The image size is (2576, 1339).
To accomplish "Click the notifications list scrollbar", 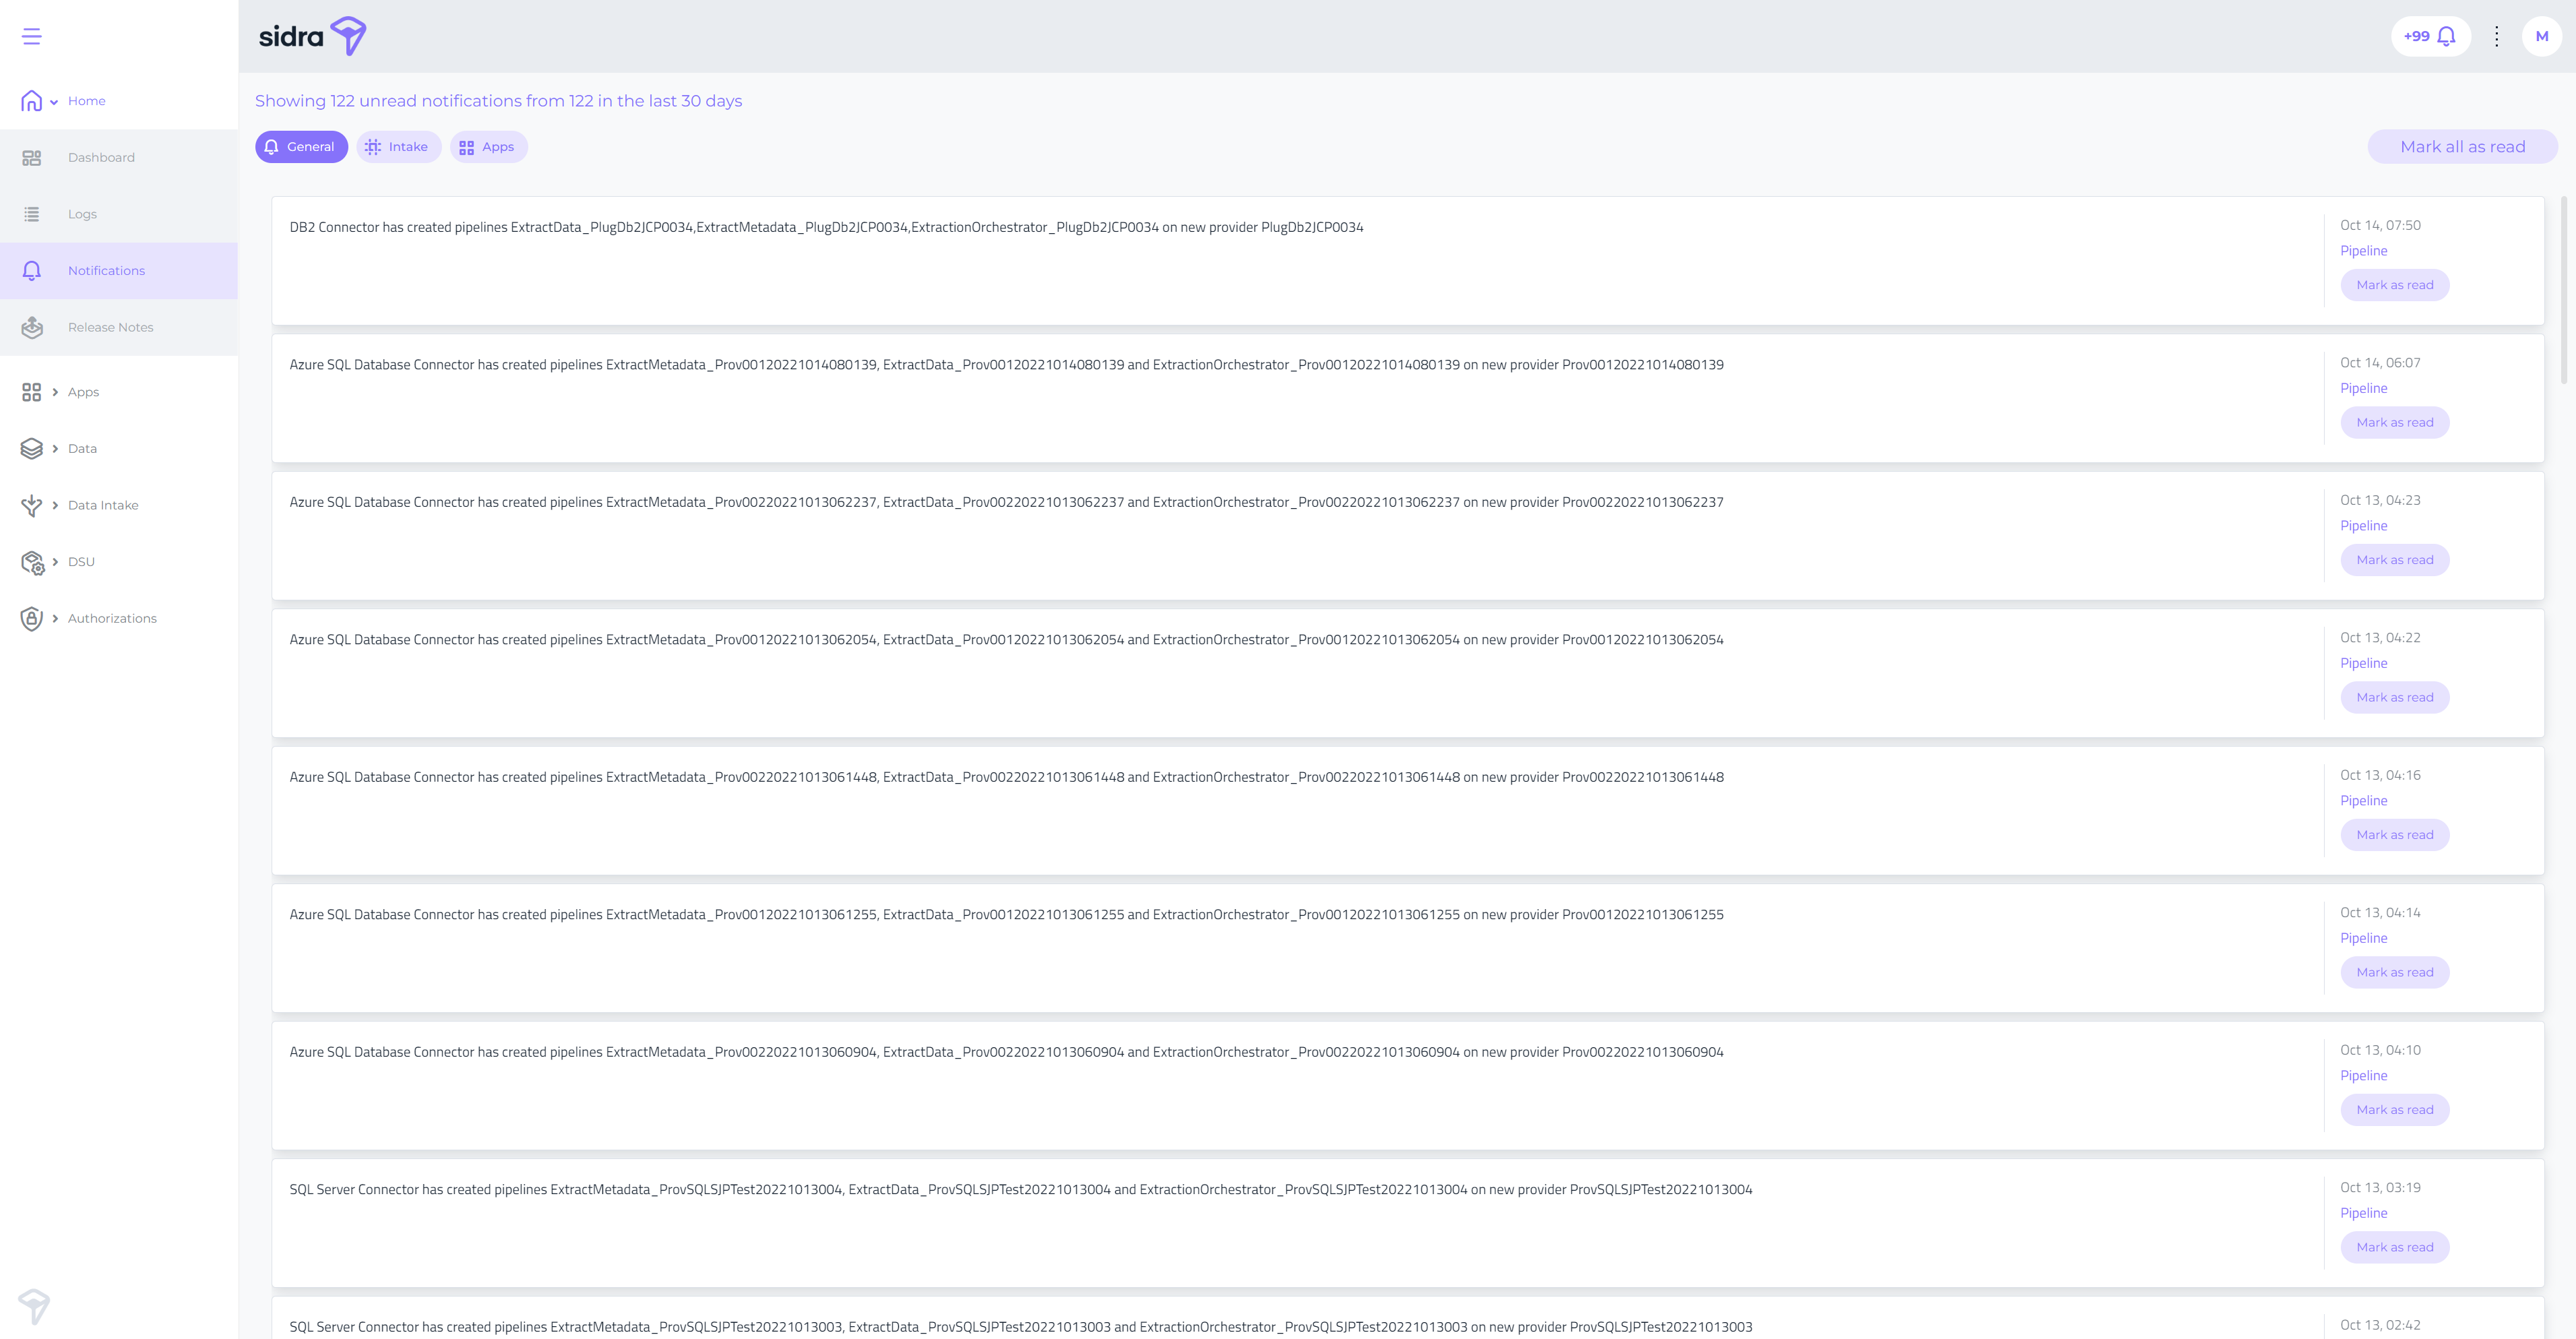I will pos(2563,290).
